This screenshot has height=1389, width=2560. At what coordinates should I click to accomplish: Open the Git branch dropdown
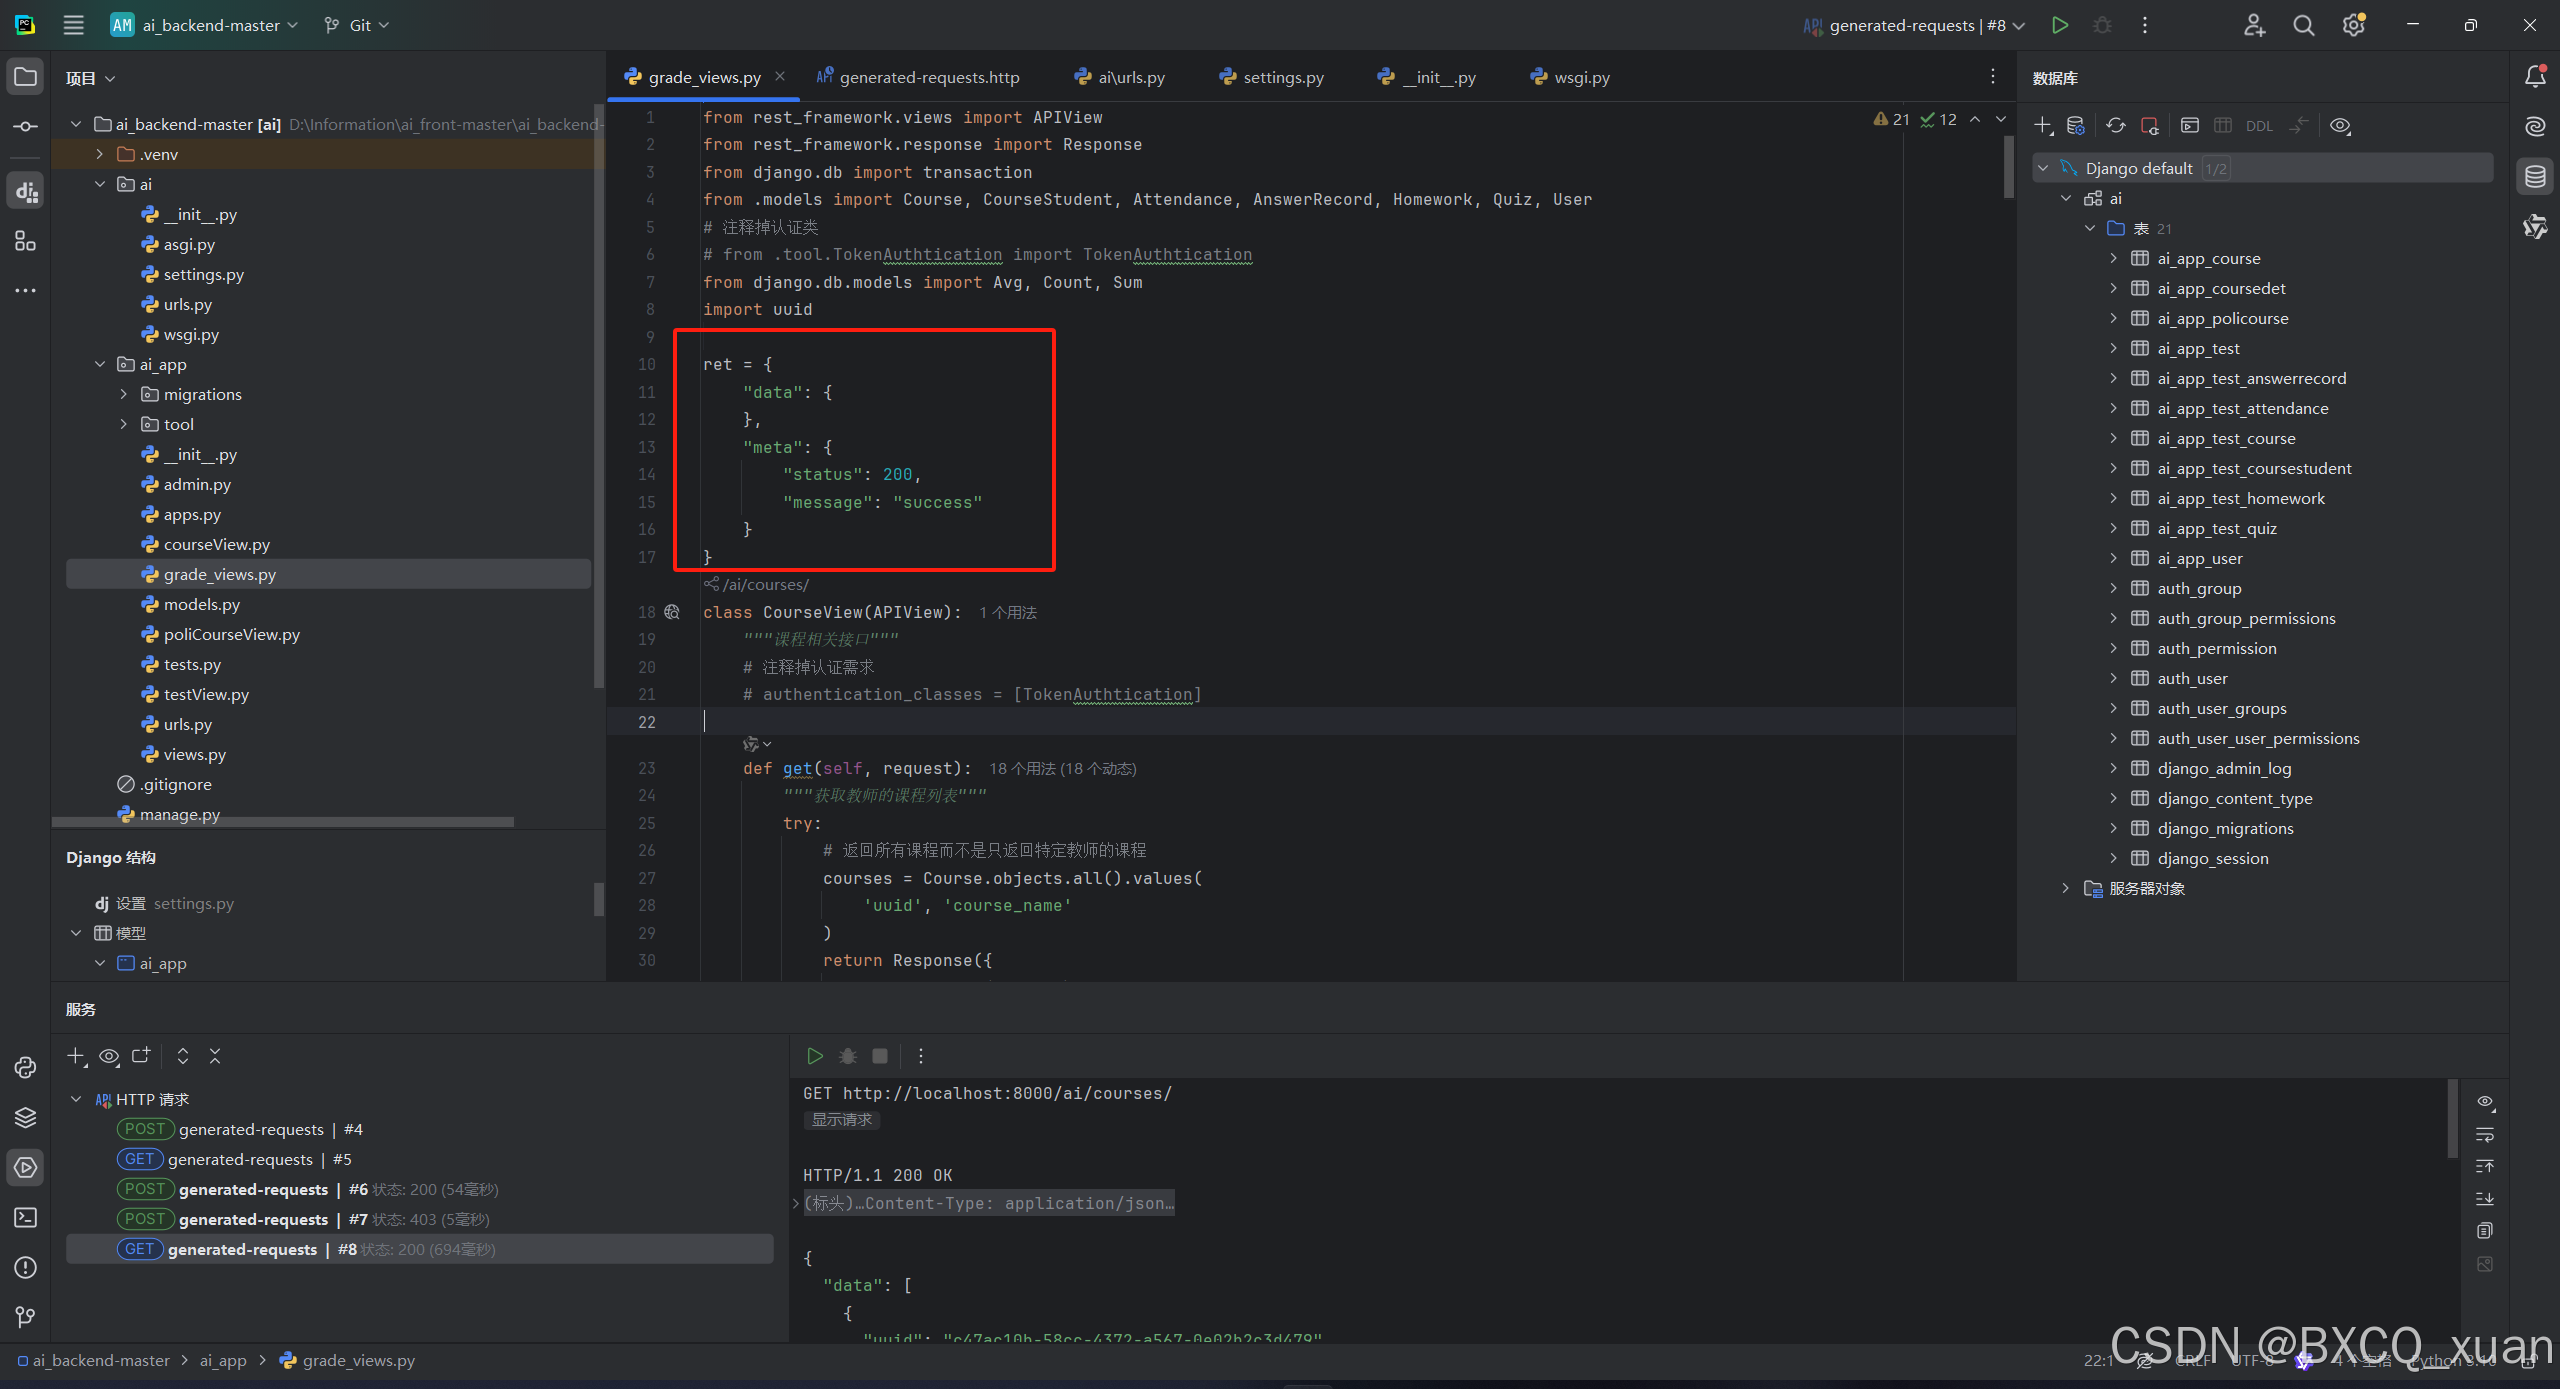[x=357, y=25]
